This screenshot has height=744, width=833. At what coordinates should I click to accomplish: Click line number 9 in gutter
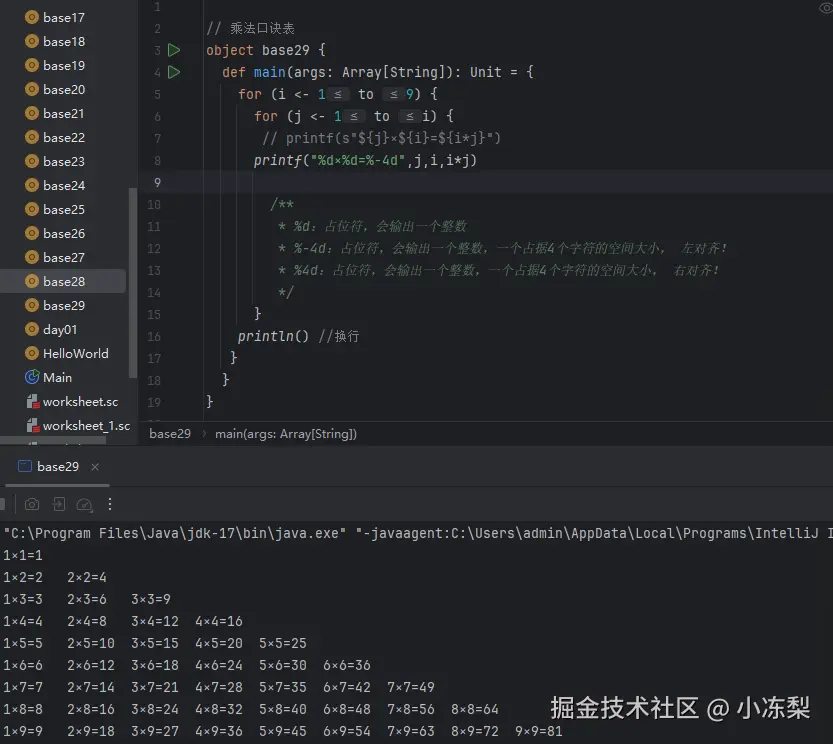tap(157, 183)
